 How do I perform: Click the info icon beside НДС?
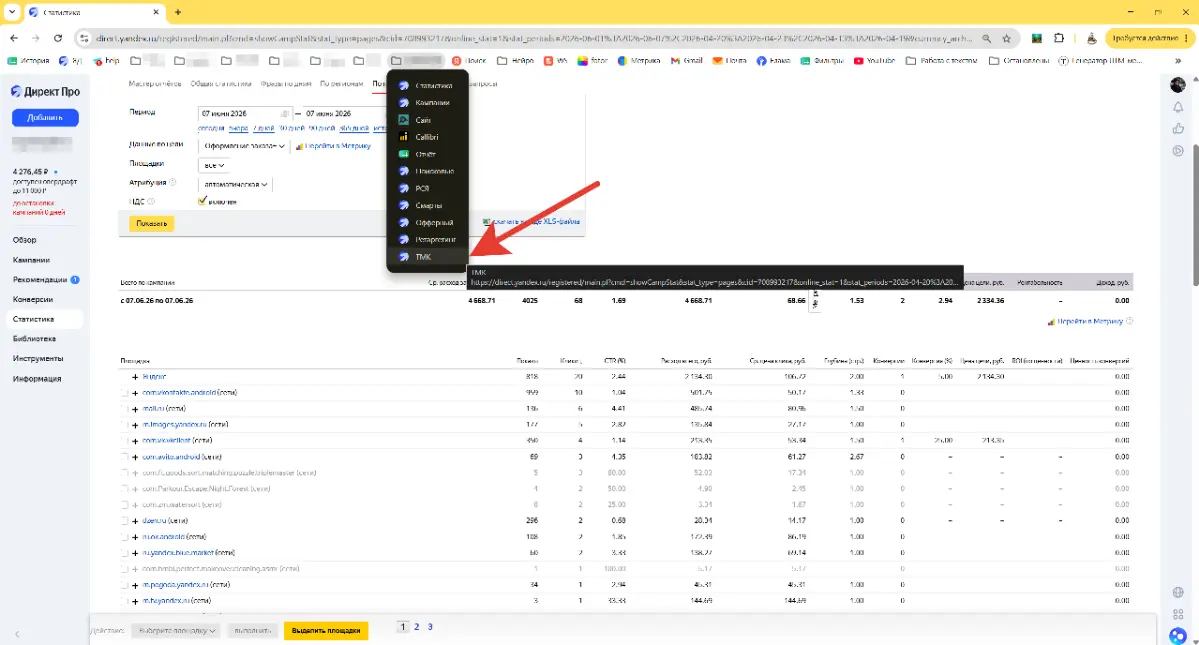151,202
